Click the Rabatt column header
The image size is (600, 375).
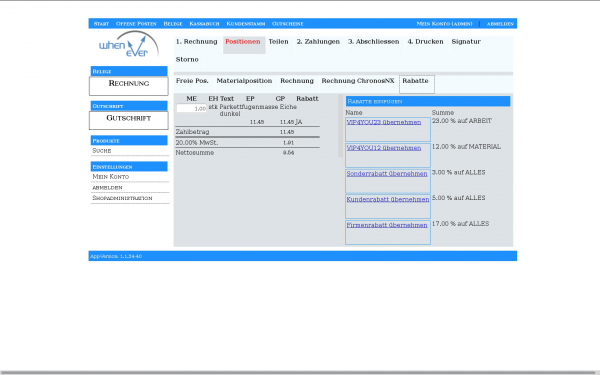point(307,99)
